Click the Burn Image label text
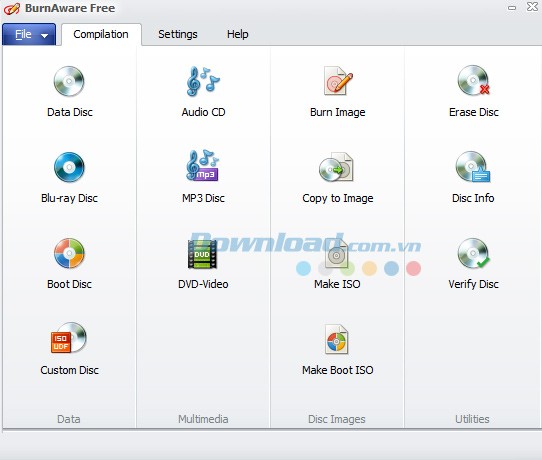 338,112
